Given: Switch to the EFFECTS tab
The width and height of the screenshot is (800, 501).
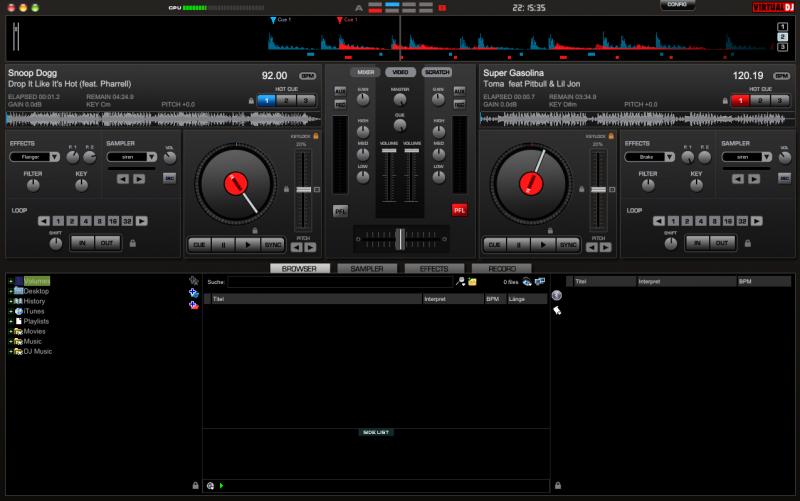Looking at the screenshot, I should tap(434, 268).
